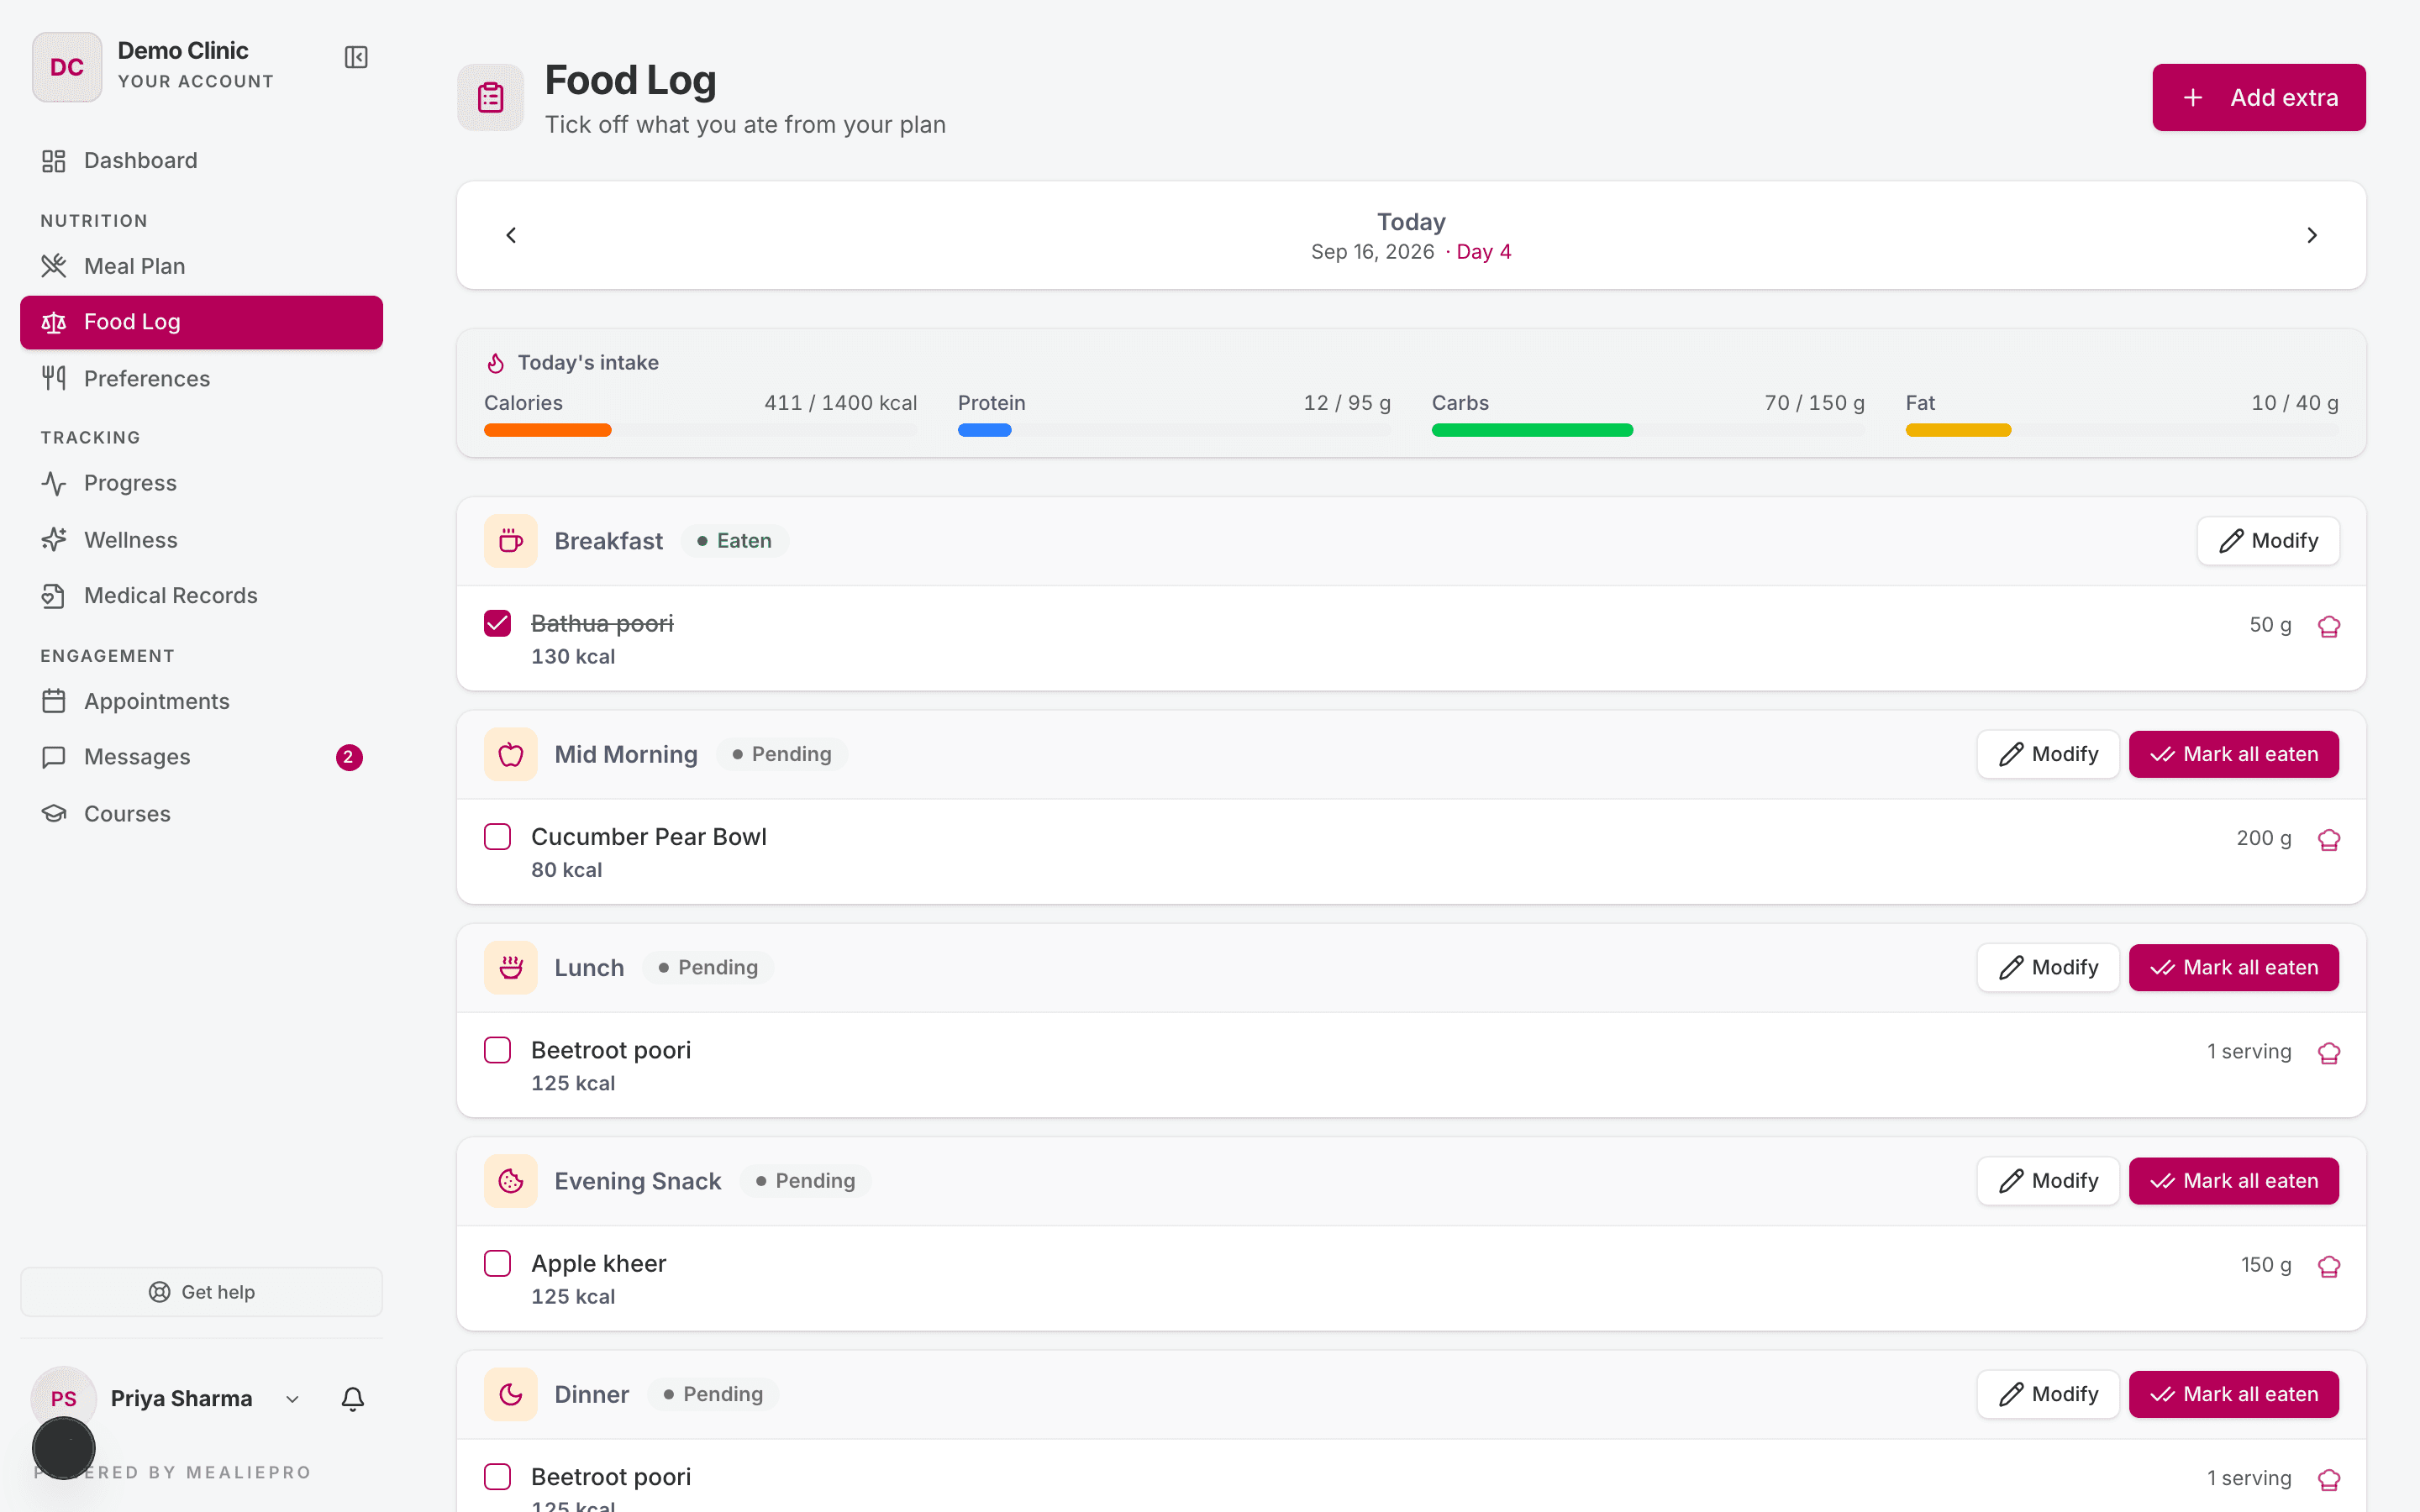Viewport: 2420px width, 1512px height.
Task: Click the orange Calories progress bar
Action: (x=547, y=430)
